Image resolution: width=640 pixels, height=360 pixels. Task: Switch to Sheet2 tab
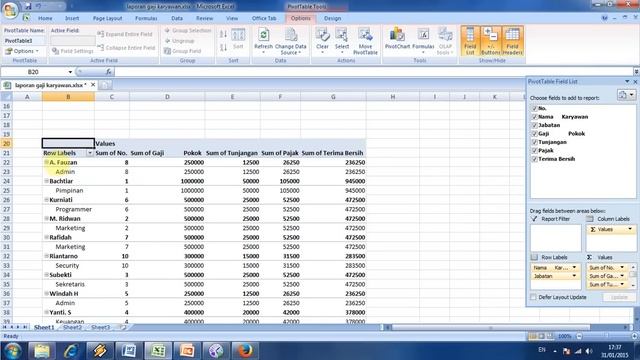point(72,327)
